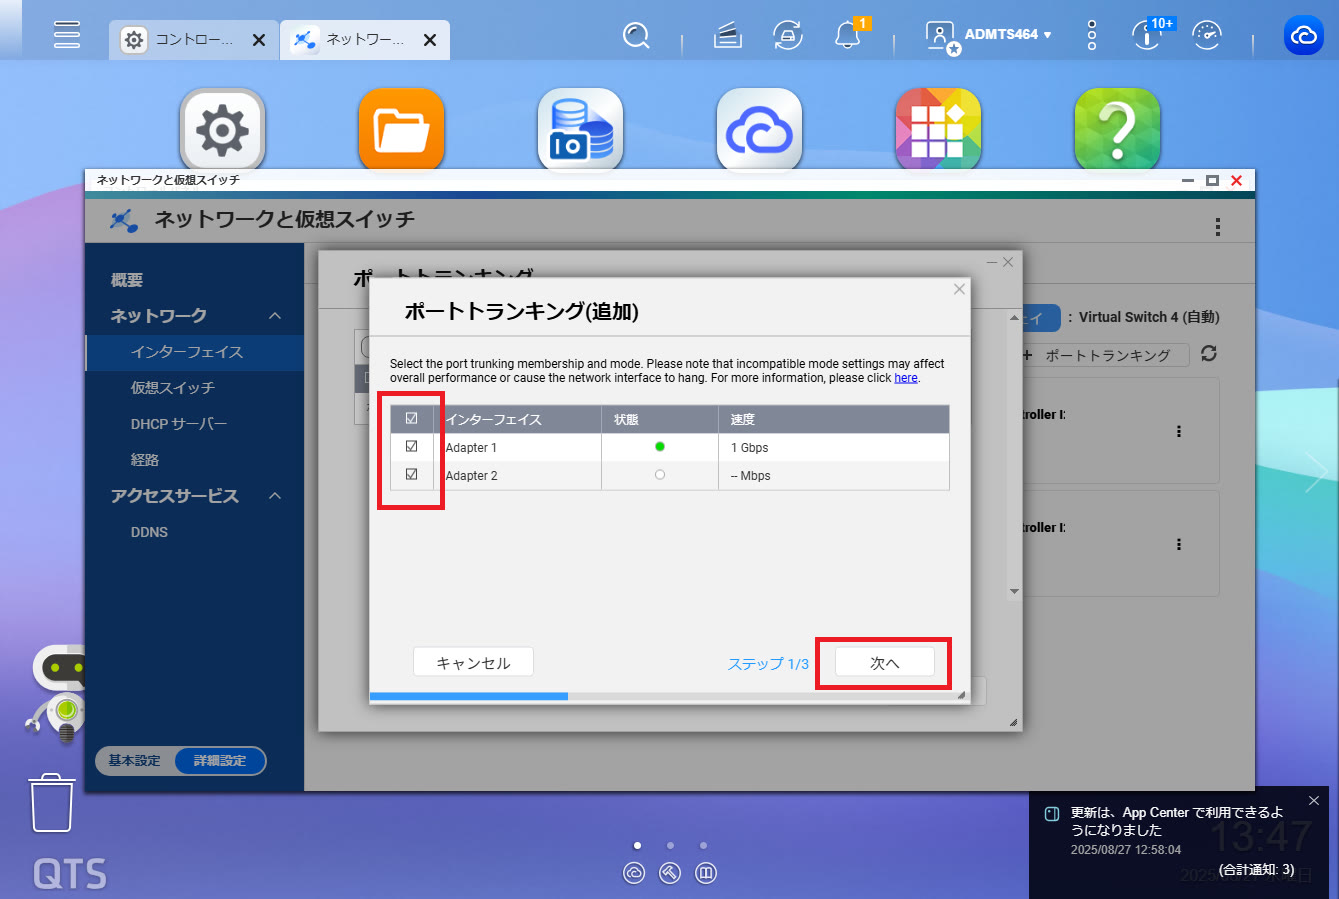This screenshot has height=899, width=1339.
Task: Toggle the select-all interfaces header checkbox
Action: (411, 419)
